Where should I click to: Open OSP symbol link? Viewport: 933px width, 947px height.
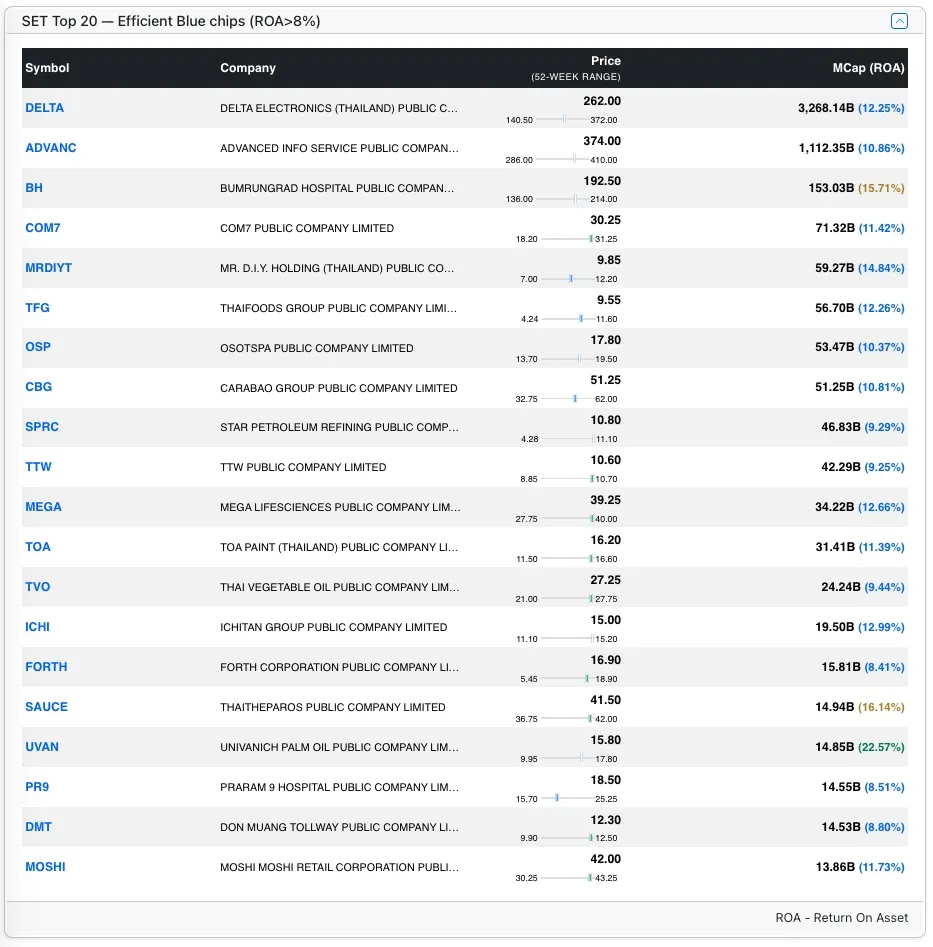point(38,347)
